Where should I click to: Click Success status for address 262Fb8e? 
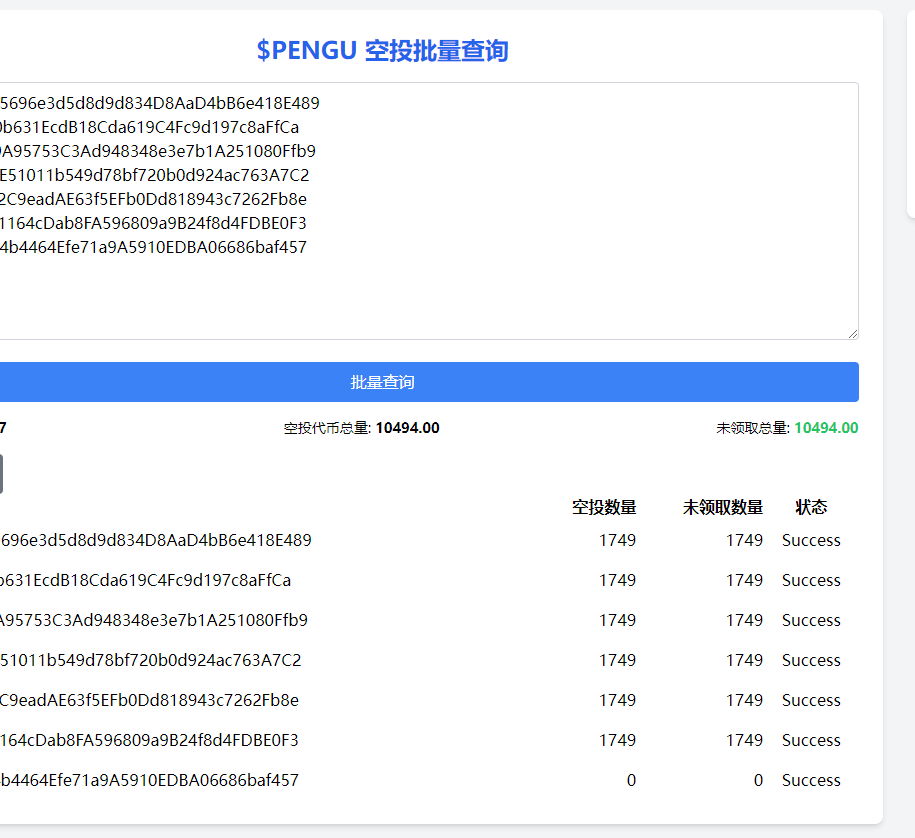coord(811,700)
